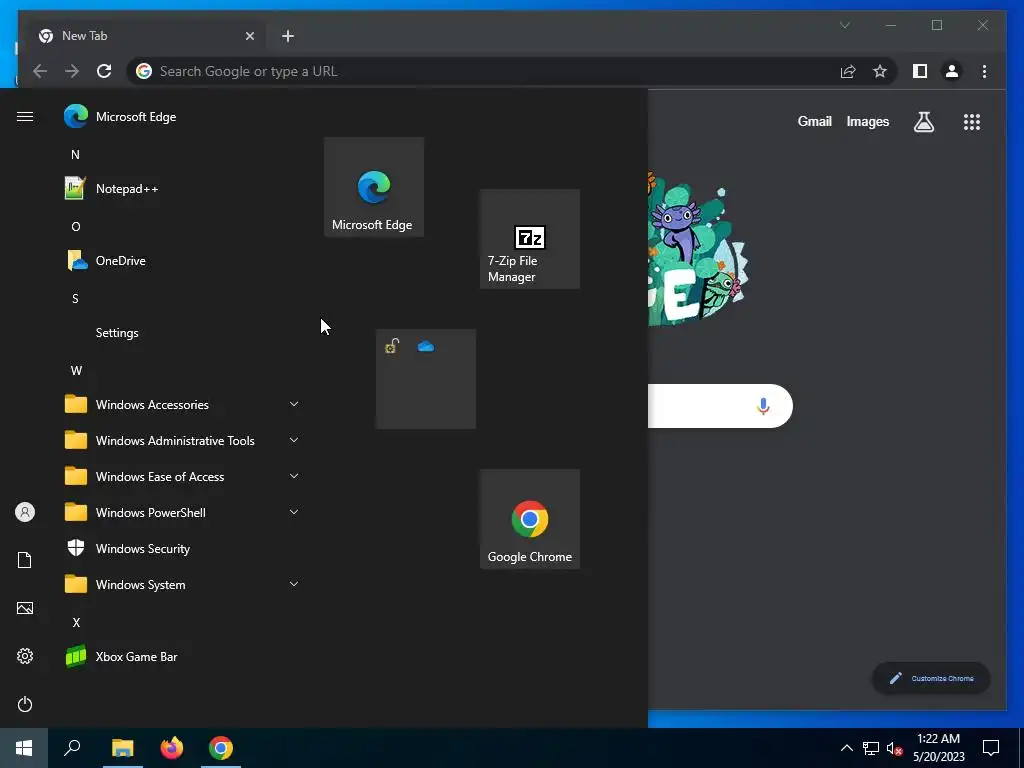Open the user account icon in Start sidebar
The image size is (1024, 768).
tap(25, 512)
